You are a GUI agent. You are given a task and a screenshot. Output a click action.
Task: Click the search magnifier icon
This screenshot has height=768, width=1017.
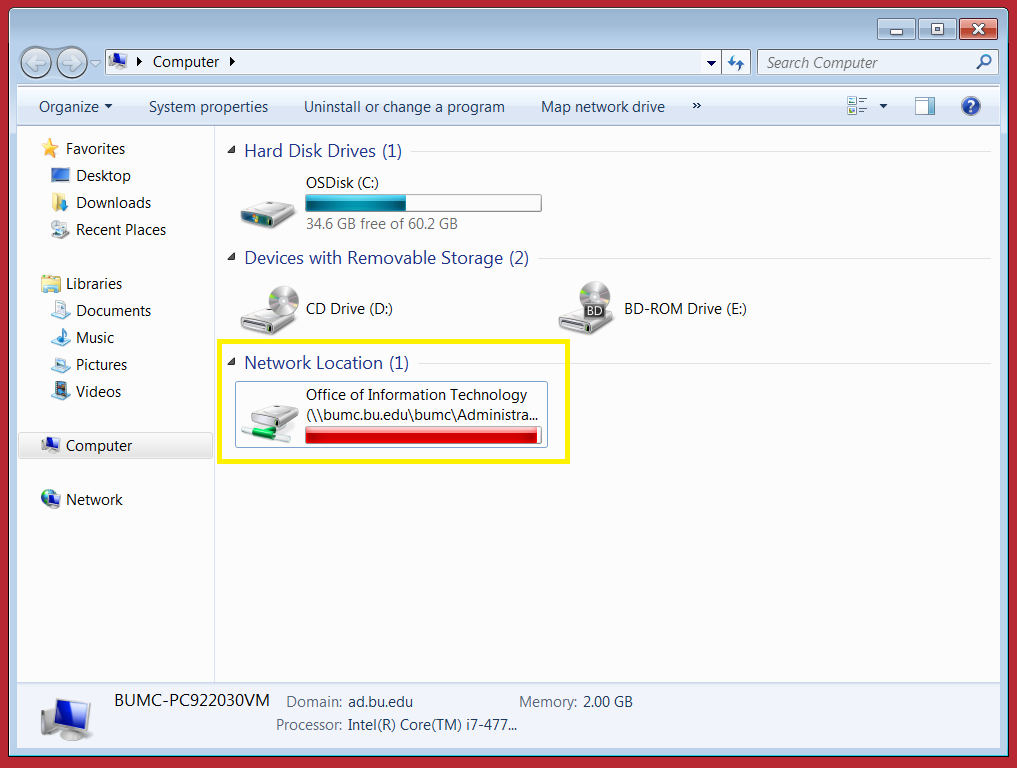tap(983, 62)
